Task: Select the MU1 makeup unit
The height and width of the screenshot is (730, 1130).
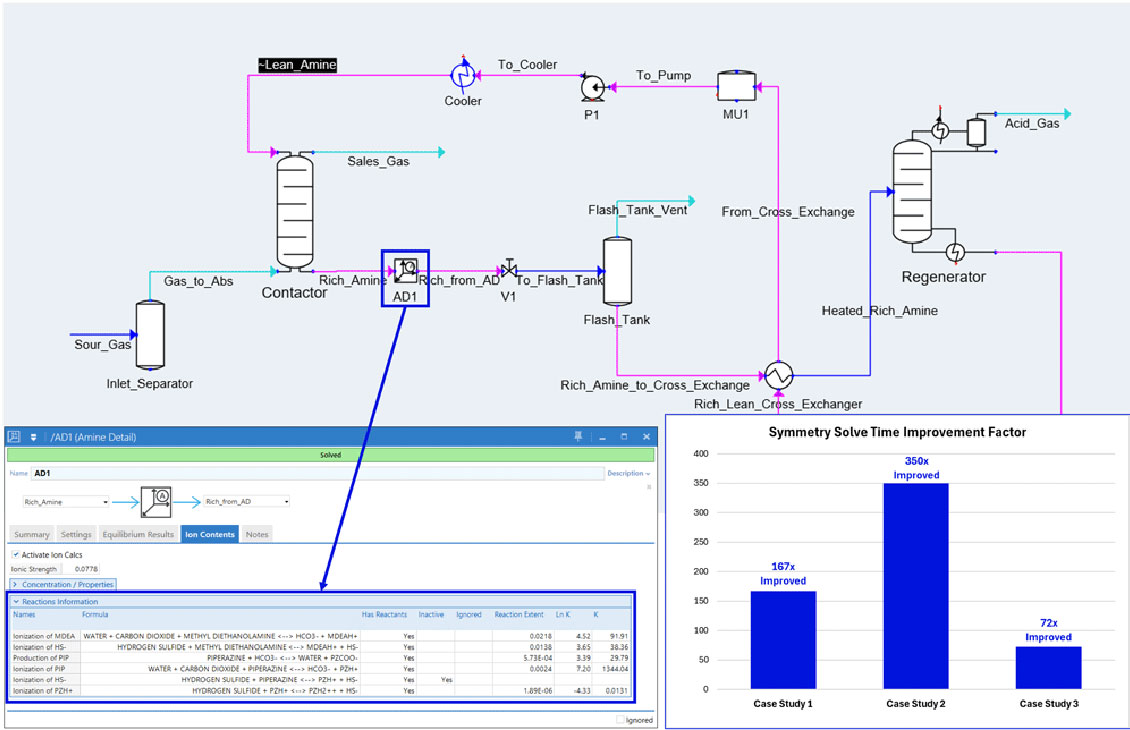Action: pos(737,87)
